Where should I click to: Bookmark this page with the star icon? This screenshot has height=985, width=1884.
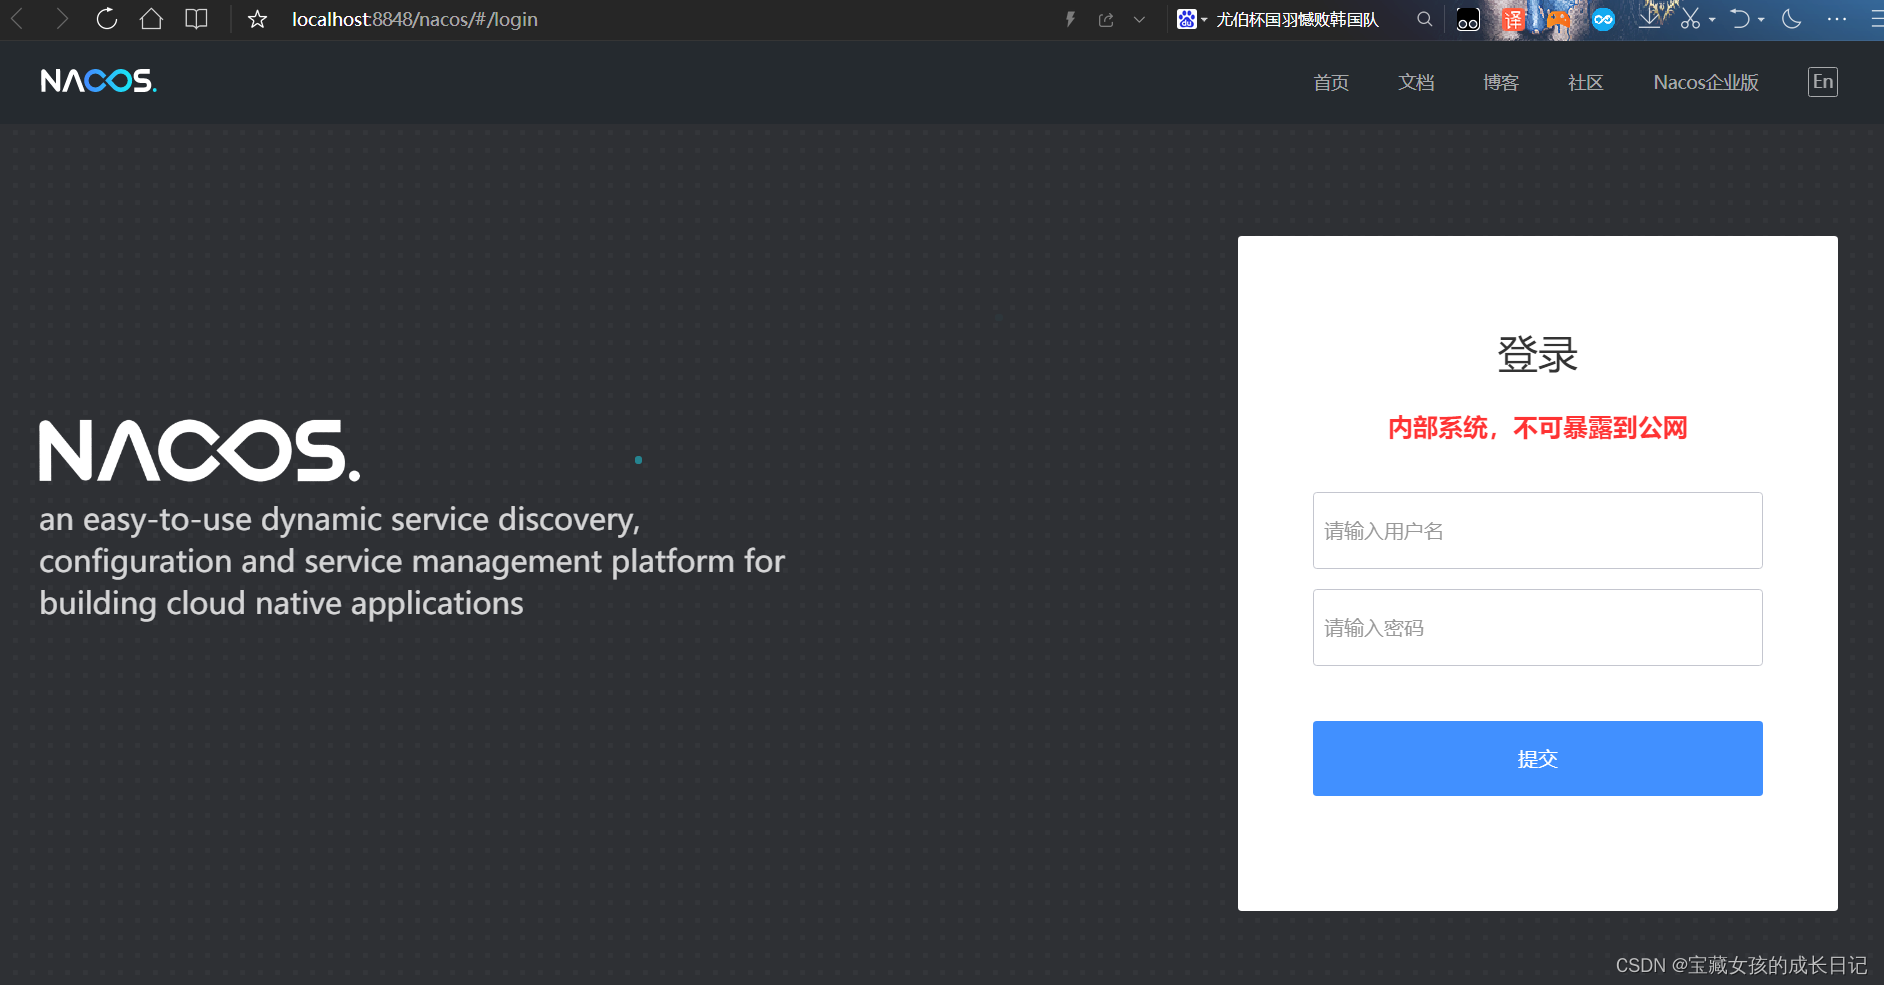[x=257, y=19]
